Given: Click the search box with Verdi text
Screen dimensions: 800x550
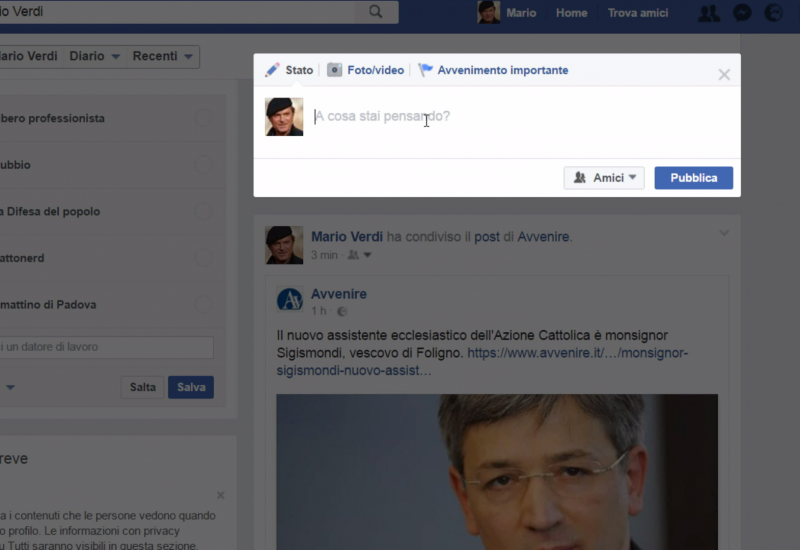Looking at the screenshot, I should (x=177, y=12).
